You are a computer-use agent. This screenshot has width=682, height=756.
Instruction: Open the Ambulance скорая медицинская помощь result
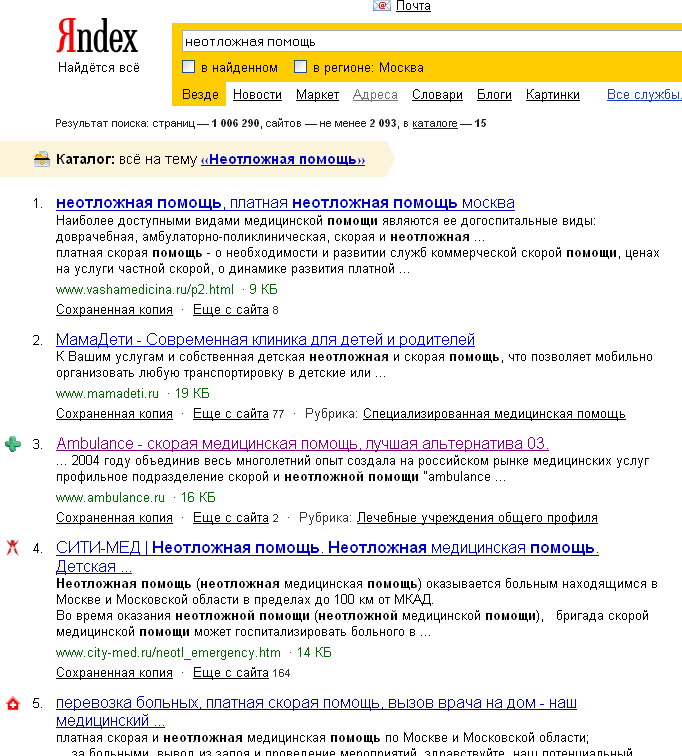(302, 443)
